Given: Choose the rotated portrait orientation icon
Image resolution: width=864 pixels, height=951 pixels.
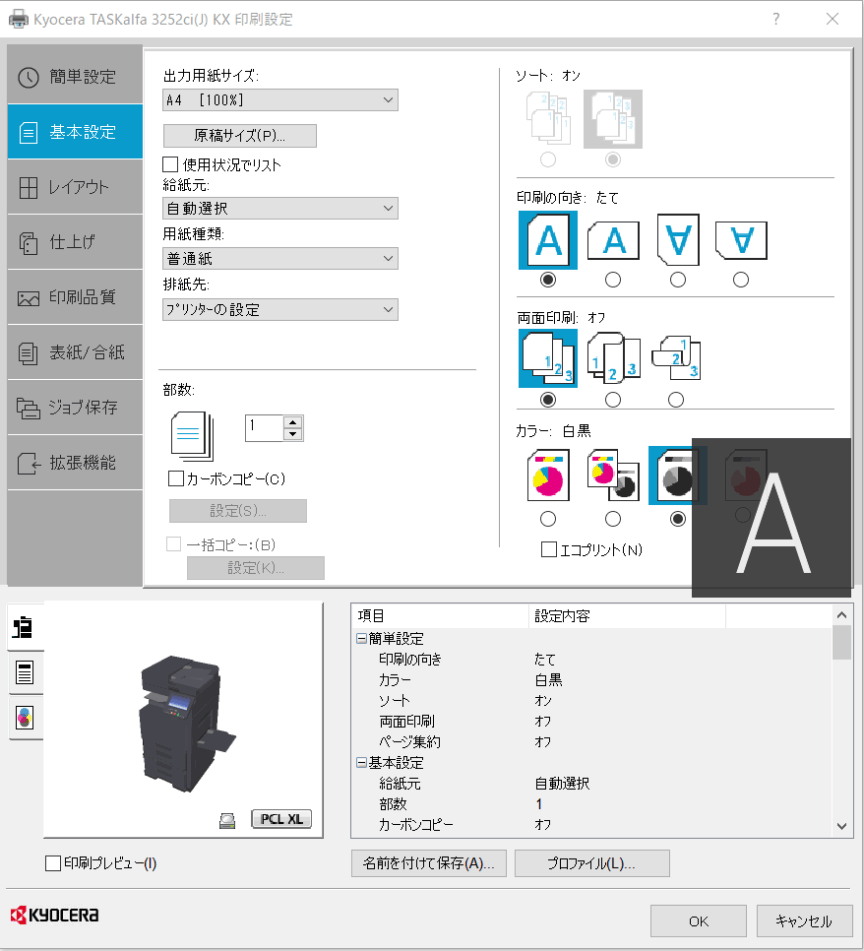Looking at the screenshot, I should [678, 240].
